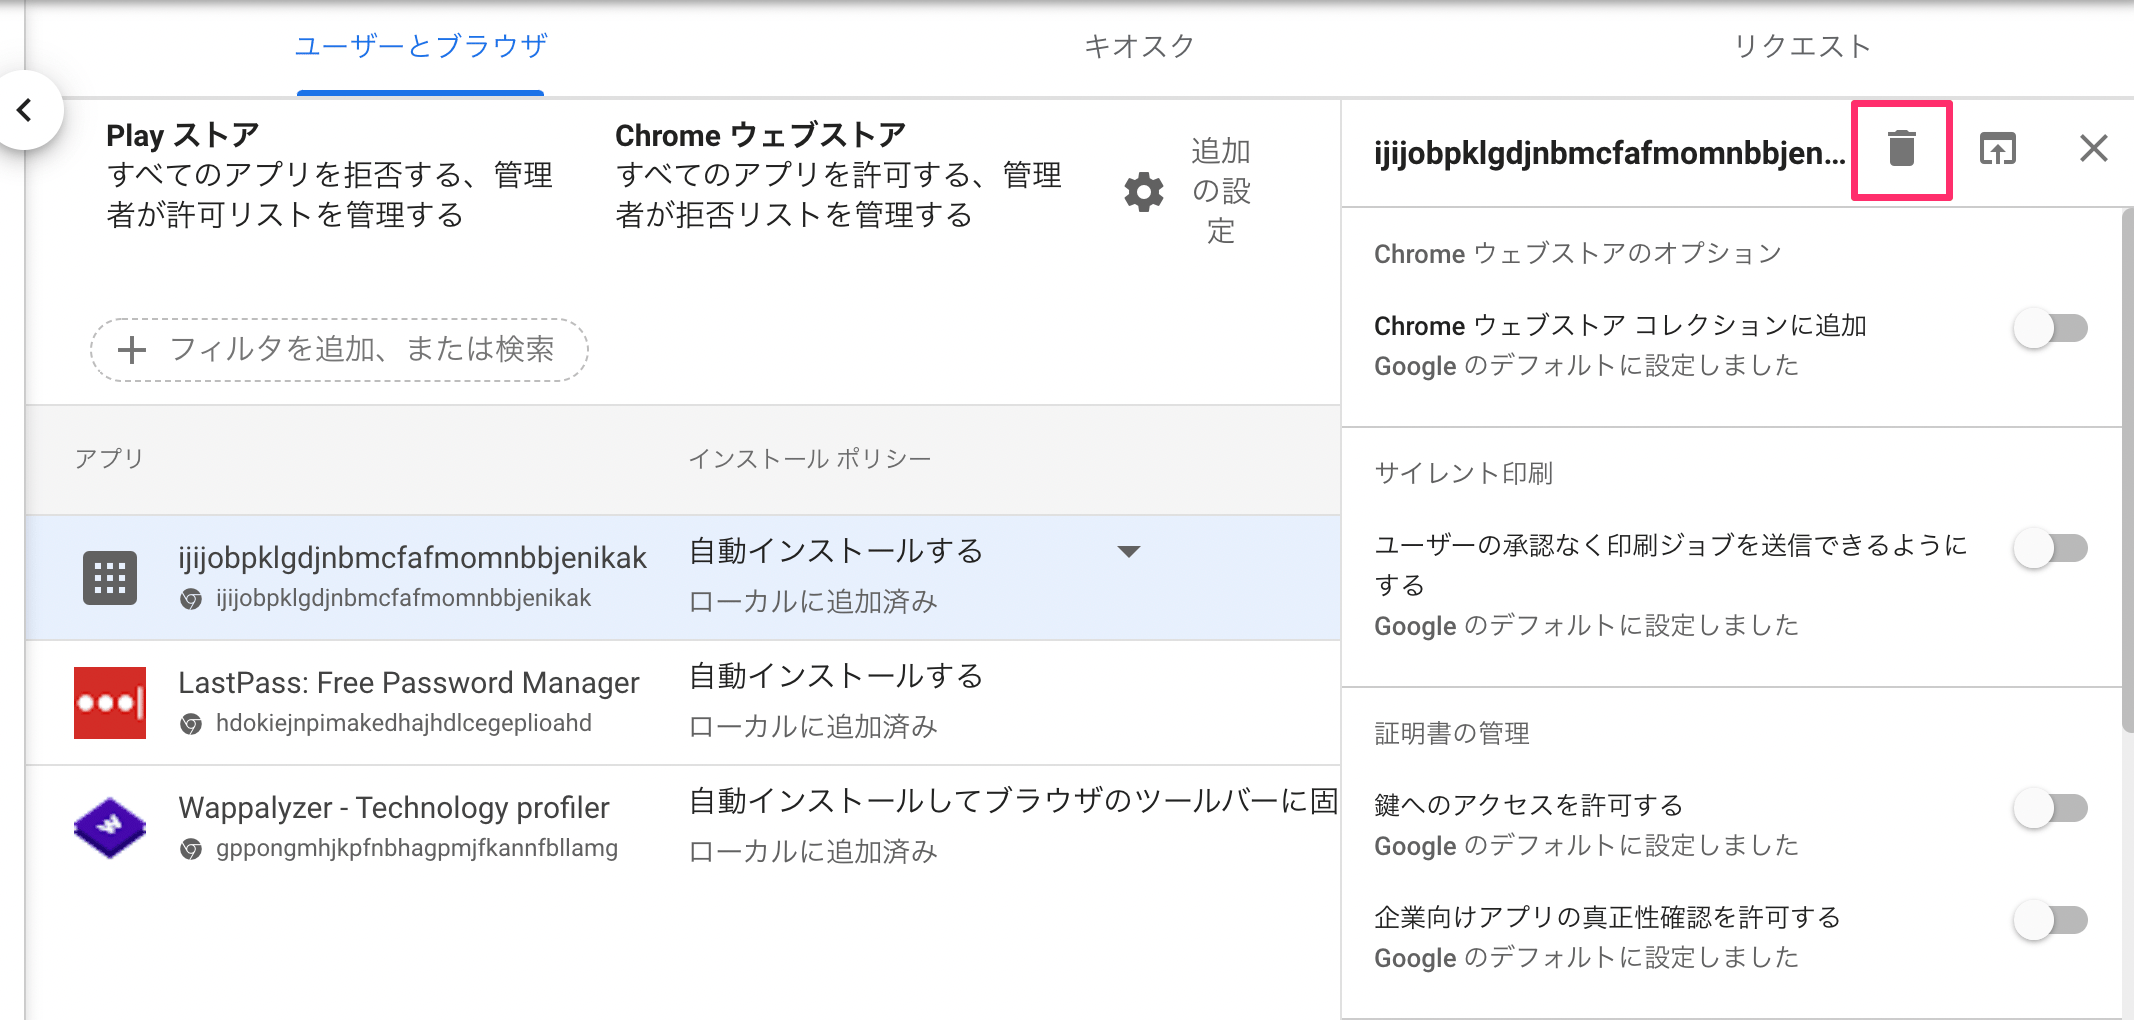Screen dimensions: 2134x1020
Task: Open the additional settings gear icon
Action: [1143, 191]
